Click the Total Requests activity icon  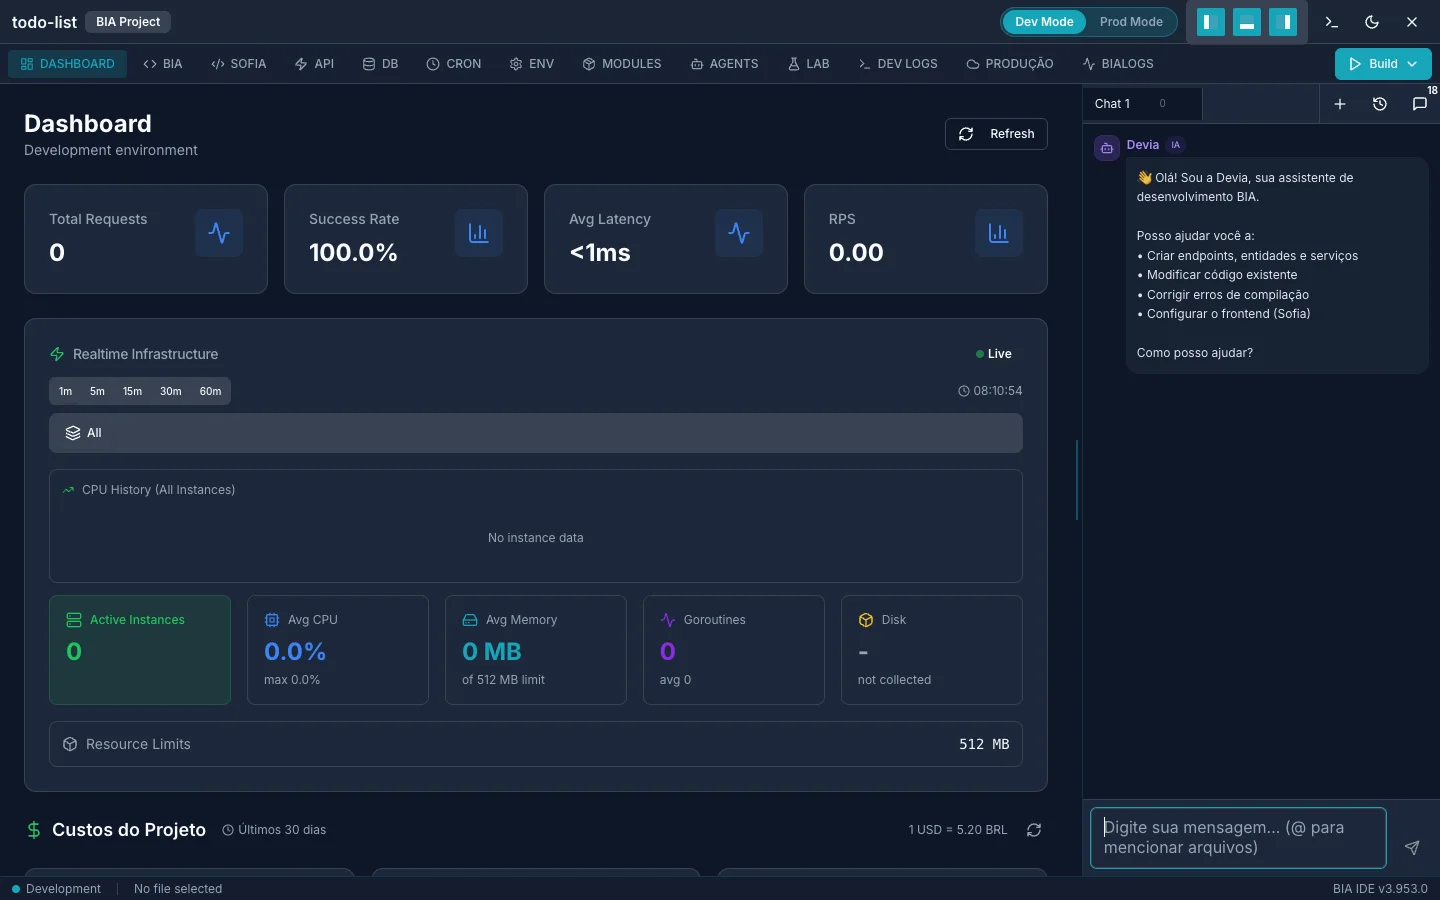[219, 233]
